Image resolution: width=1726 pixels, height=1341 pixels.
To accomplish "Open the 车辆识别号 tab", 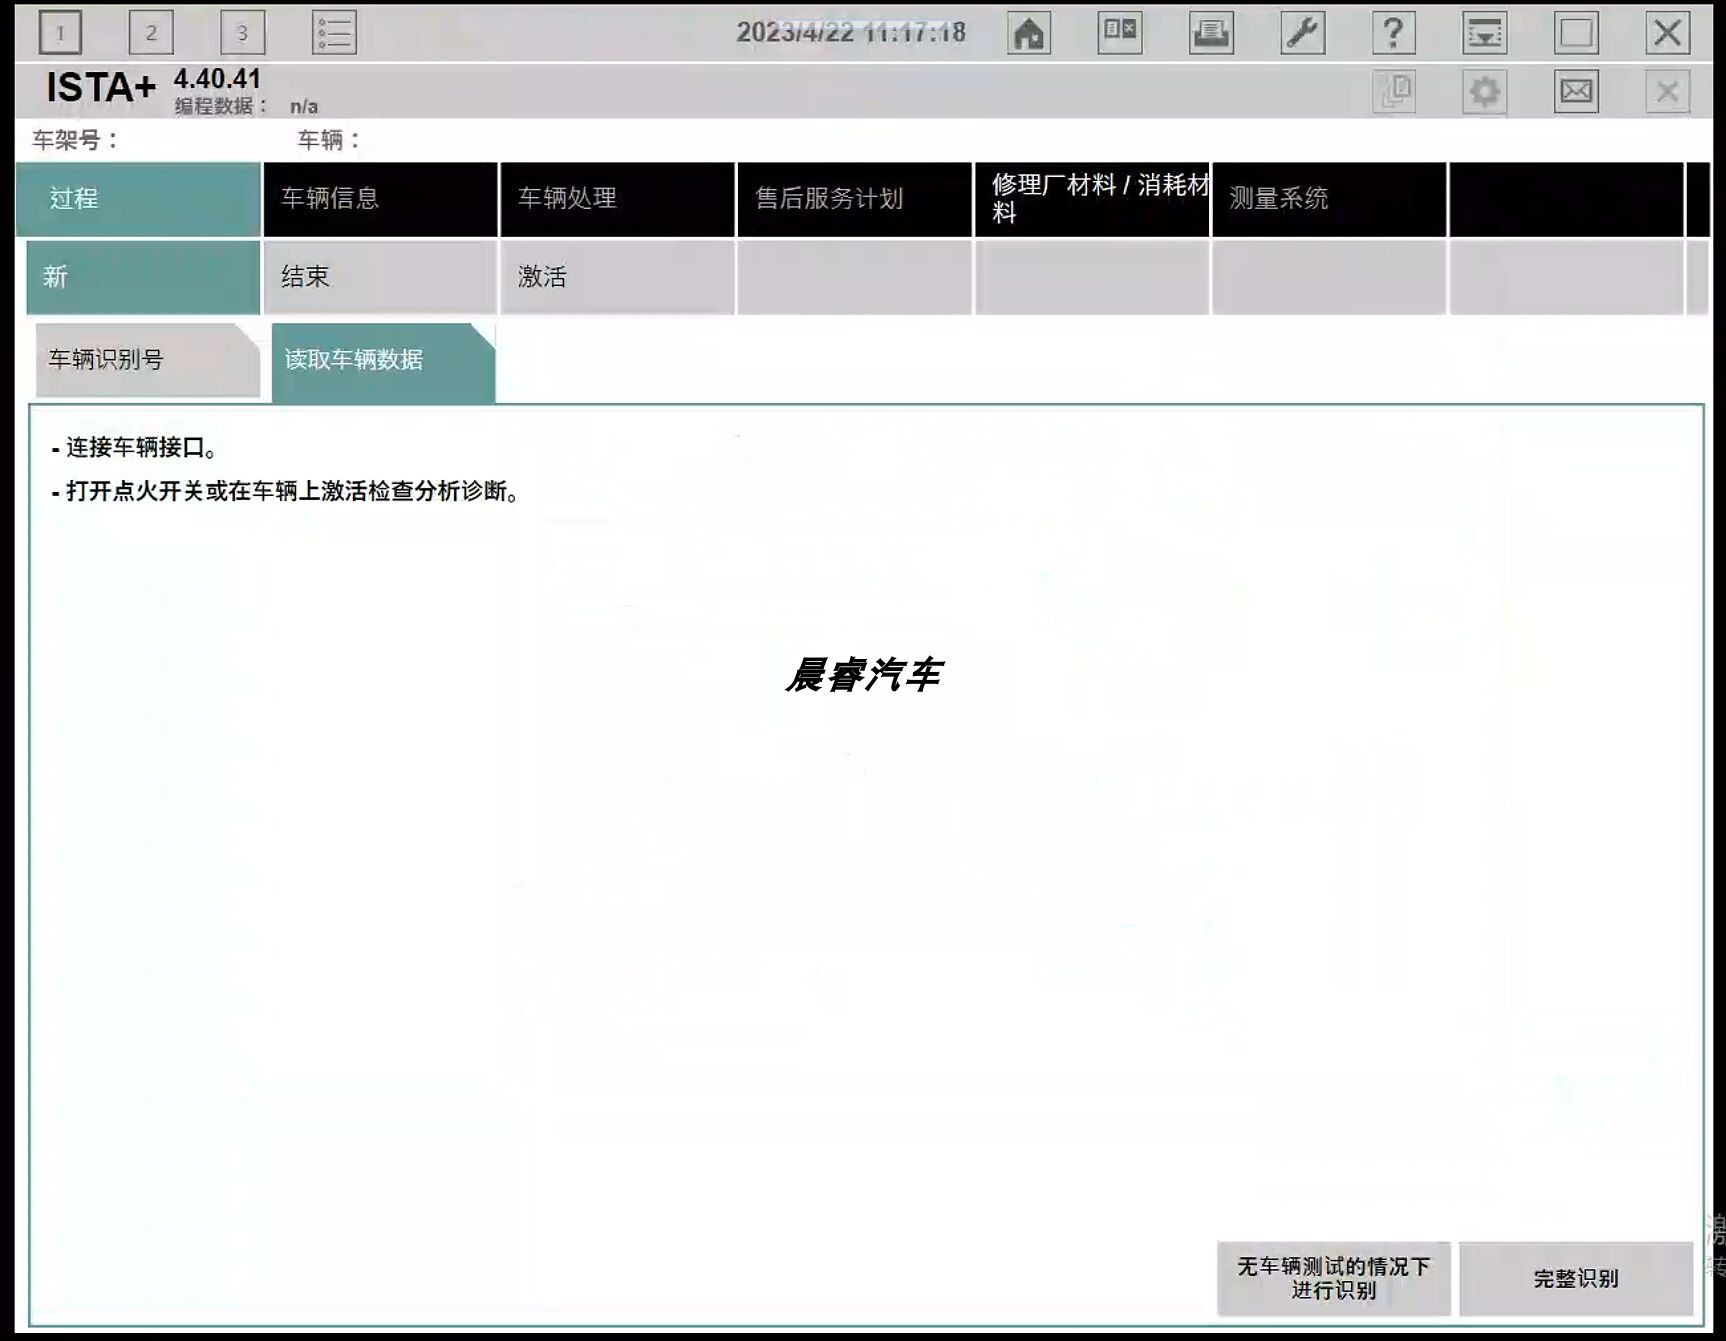I will 147,360.
